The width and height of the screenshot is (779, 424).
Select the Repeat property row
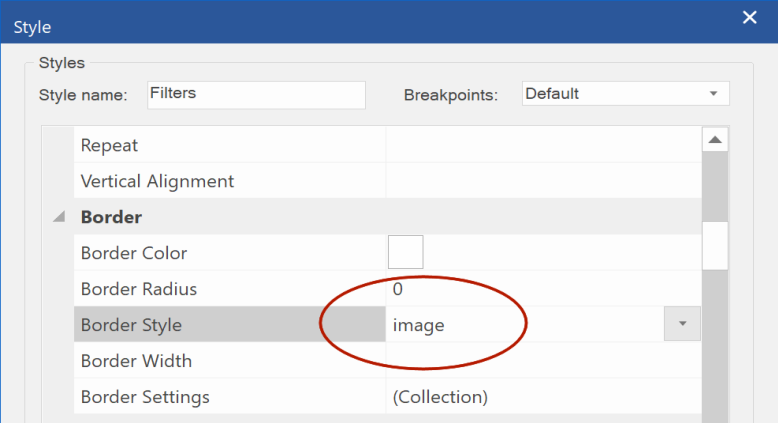388,145
